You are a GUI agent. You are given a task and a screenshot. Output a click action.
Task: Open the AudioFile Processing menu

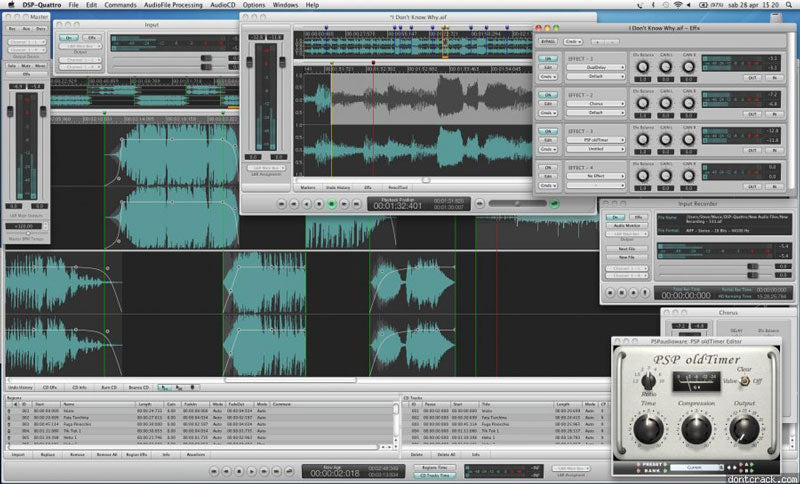click(173, 5)
